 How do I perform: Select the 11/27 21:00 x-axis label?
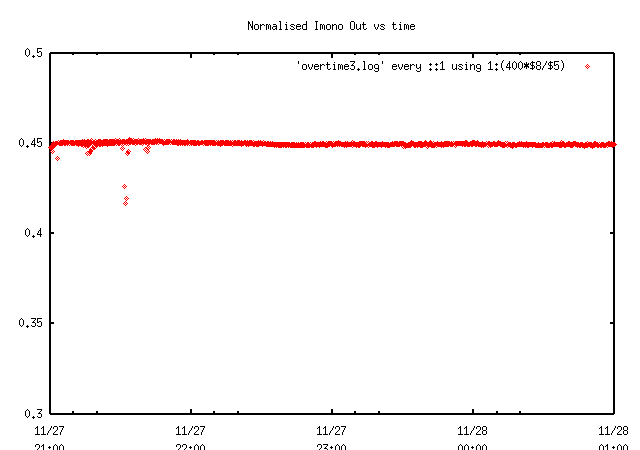(49, 436)
